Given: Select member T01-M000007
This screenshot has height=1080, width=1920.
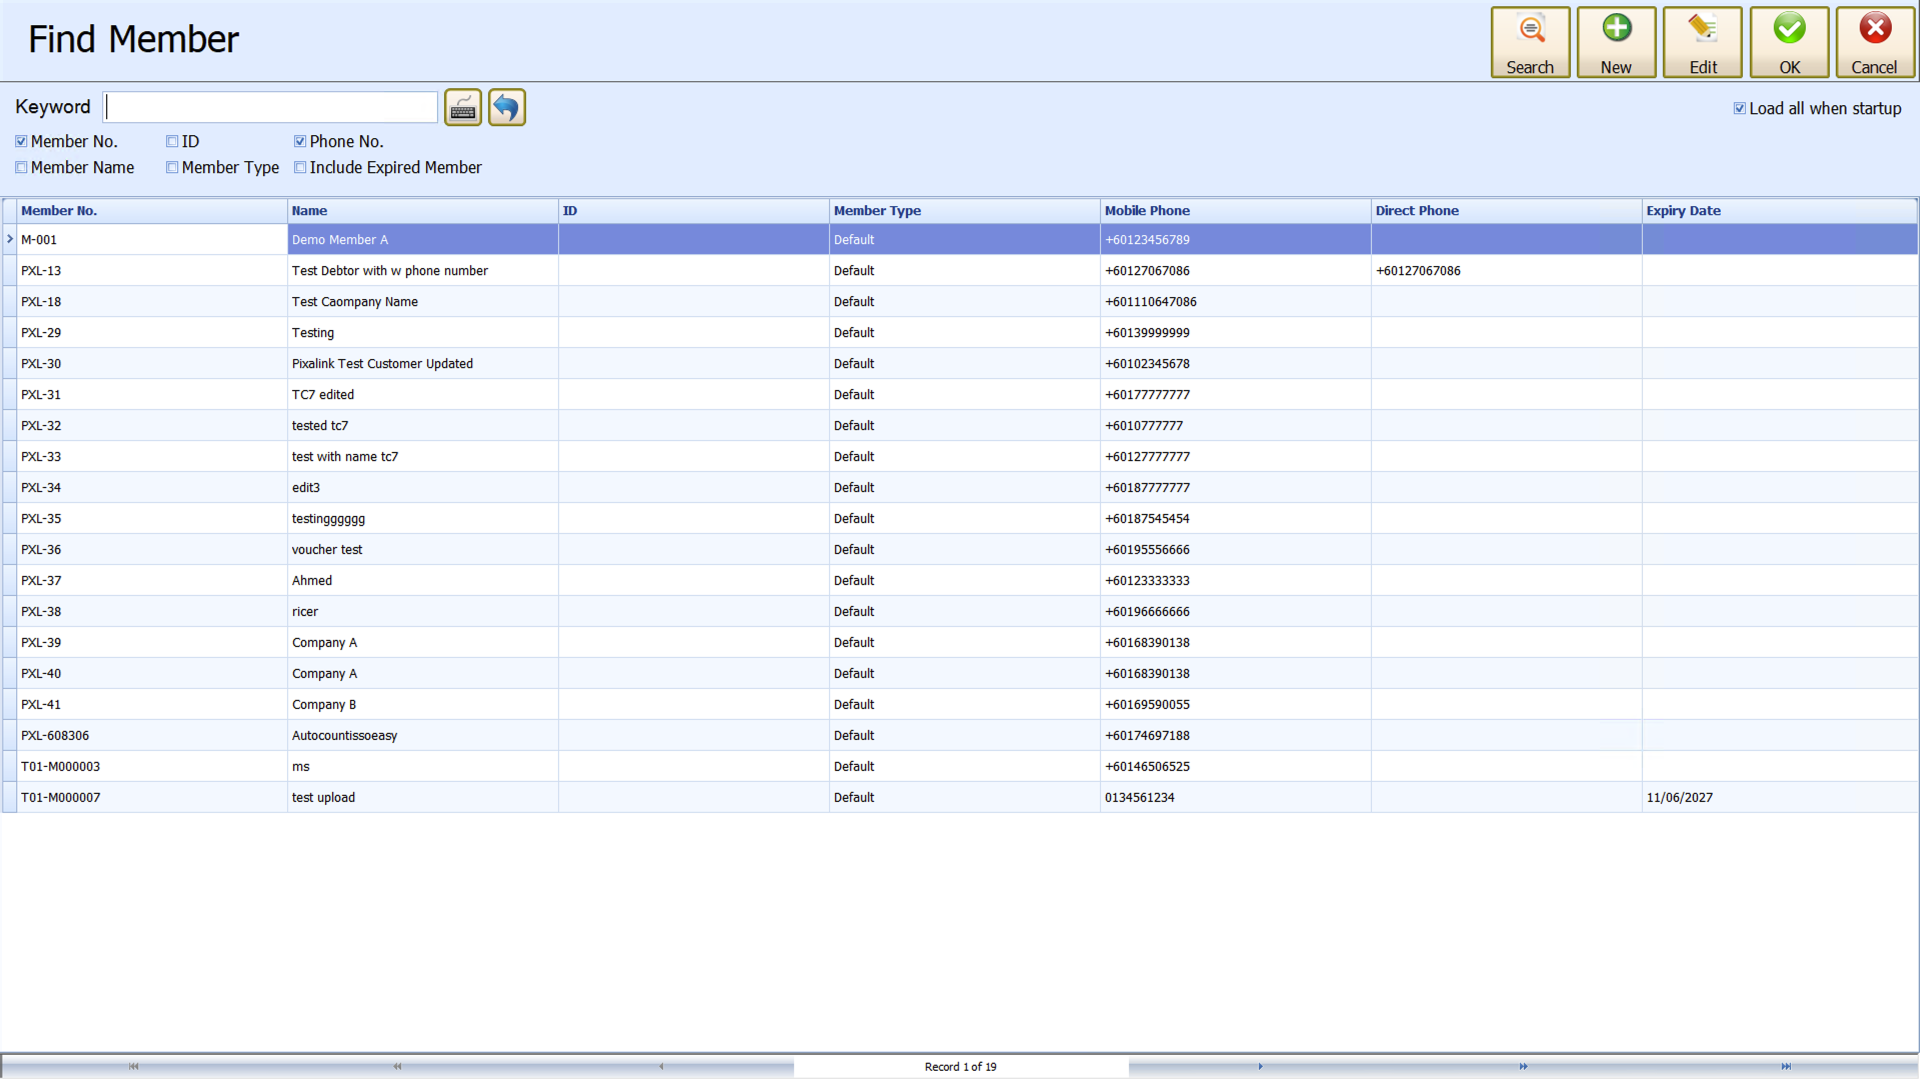Looking at the screenshot, I should point(60,798).
